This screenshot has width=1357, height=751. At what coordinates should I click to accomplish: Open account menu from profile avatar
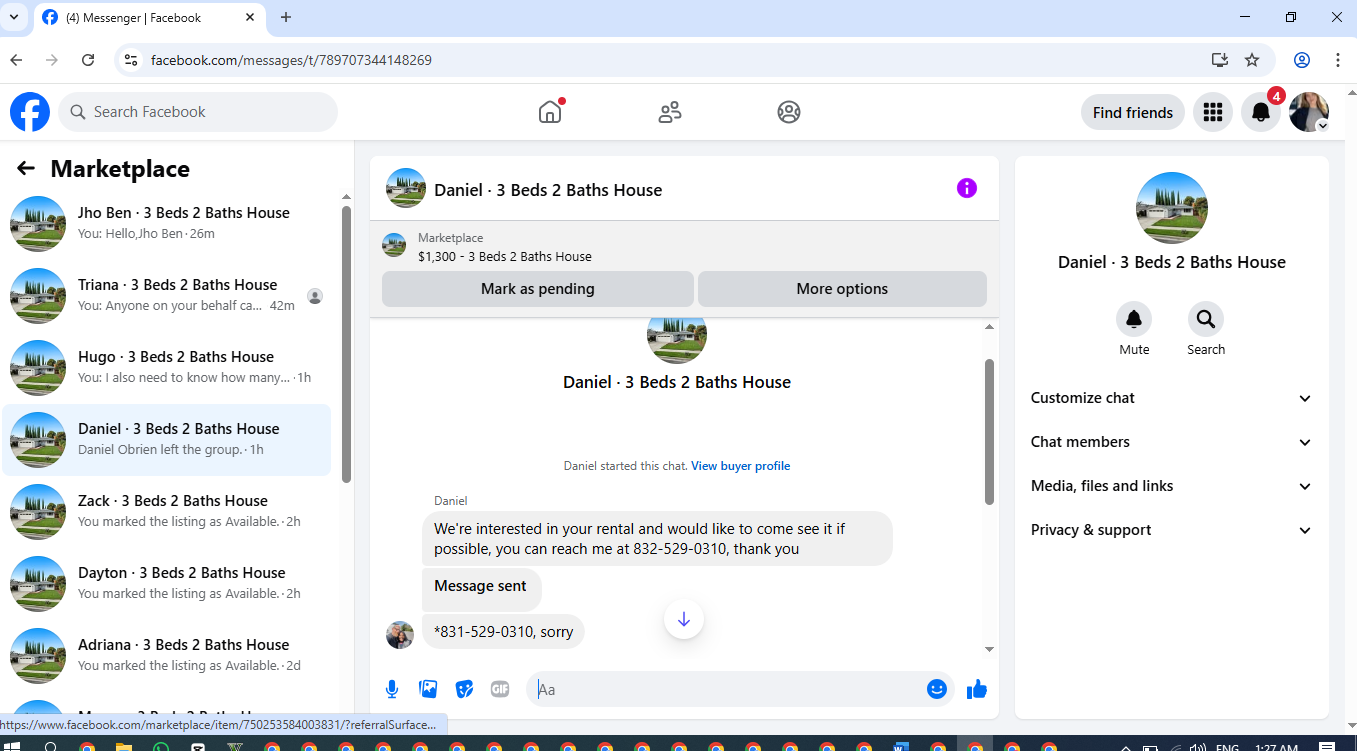tap(1309, 112)
